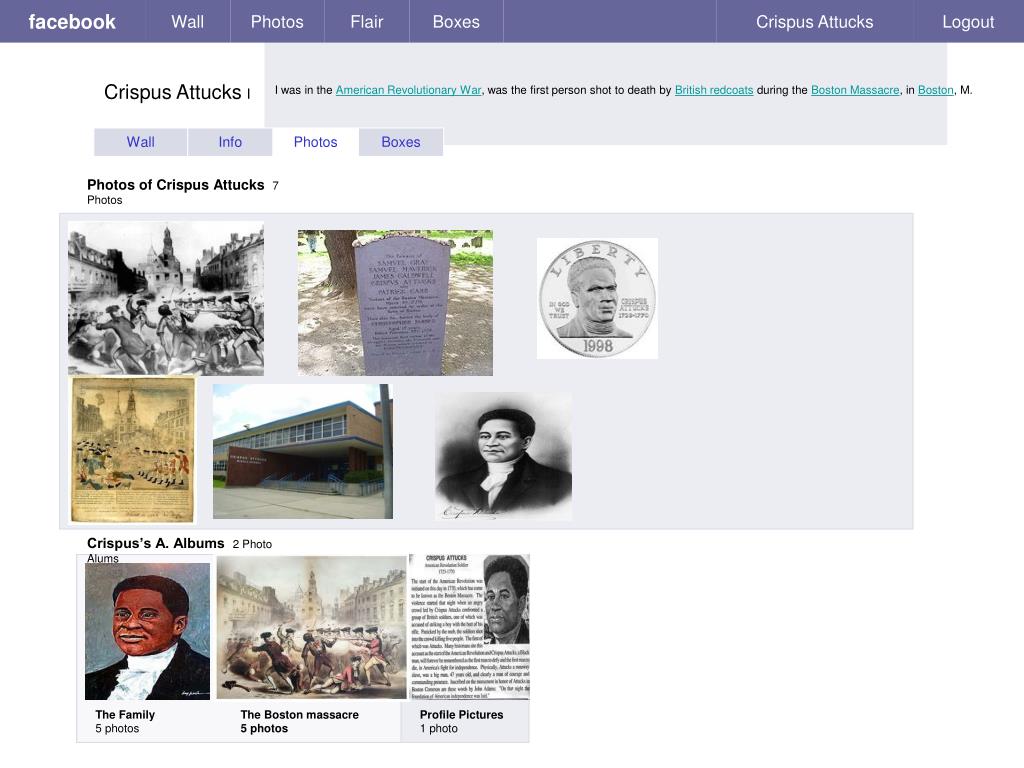This screenshot has width=1024, height=768.
Task: Open the Profile Pictures album cover
Action: click(469, 627)
